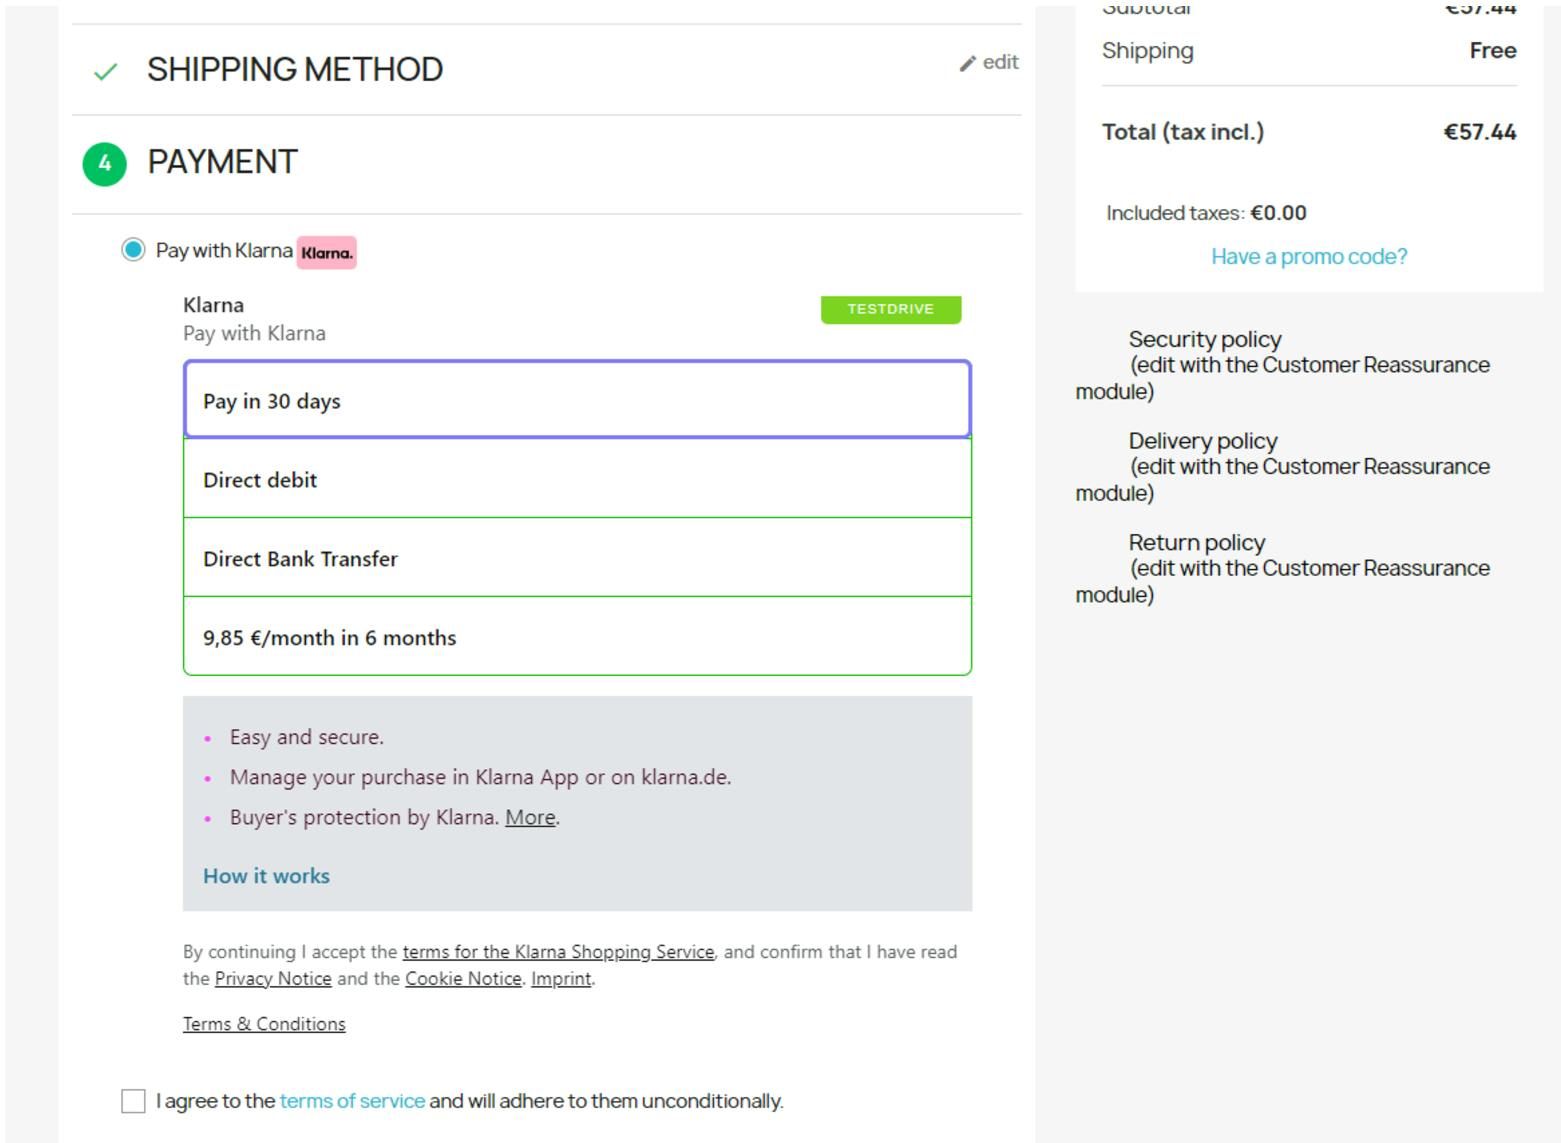Click the €57.44 total amount
The width and height of the screenshot is (1561, 1143).
(x=1480, y=132)
